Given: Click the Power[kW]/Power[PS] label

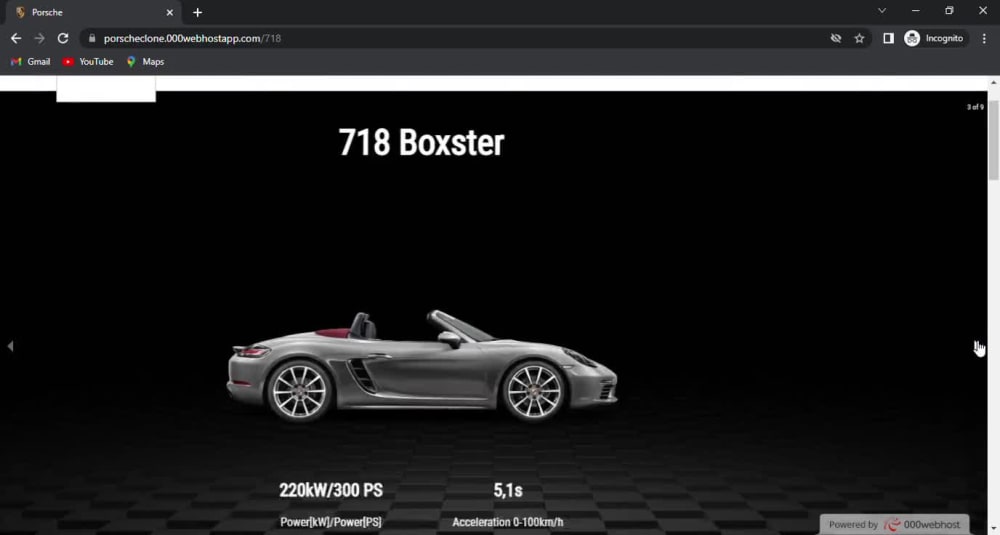Looking at the screenshot, I should pos(331,522).
